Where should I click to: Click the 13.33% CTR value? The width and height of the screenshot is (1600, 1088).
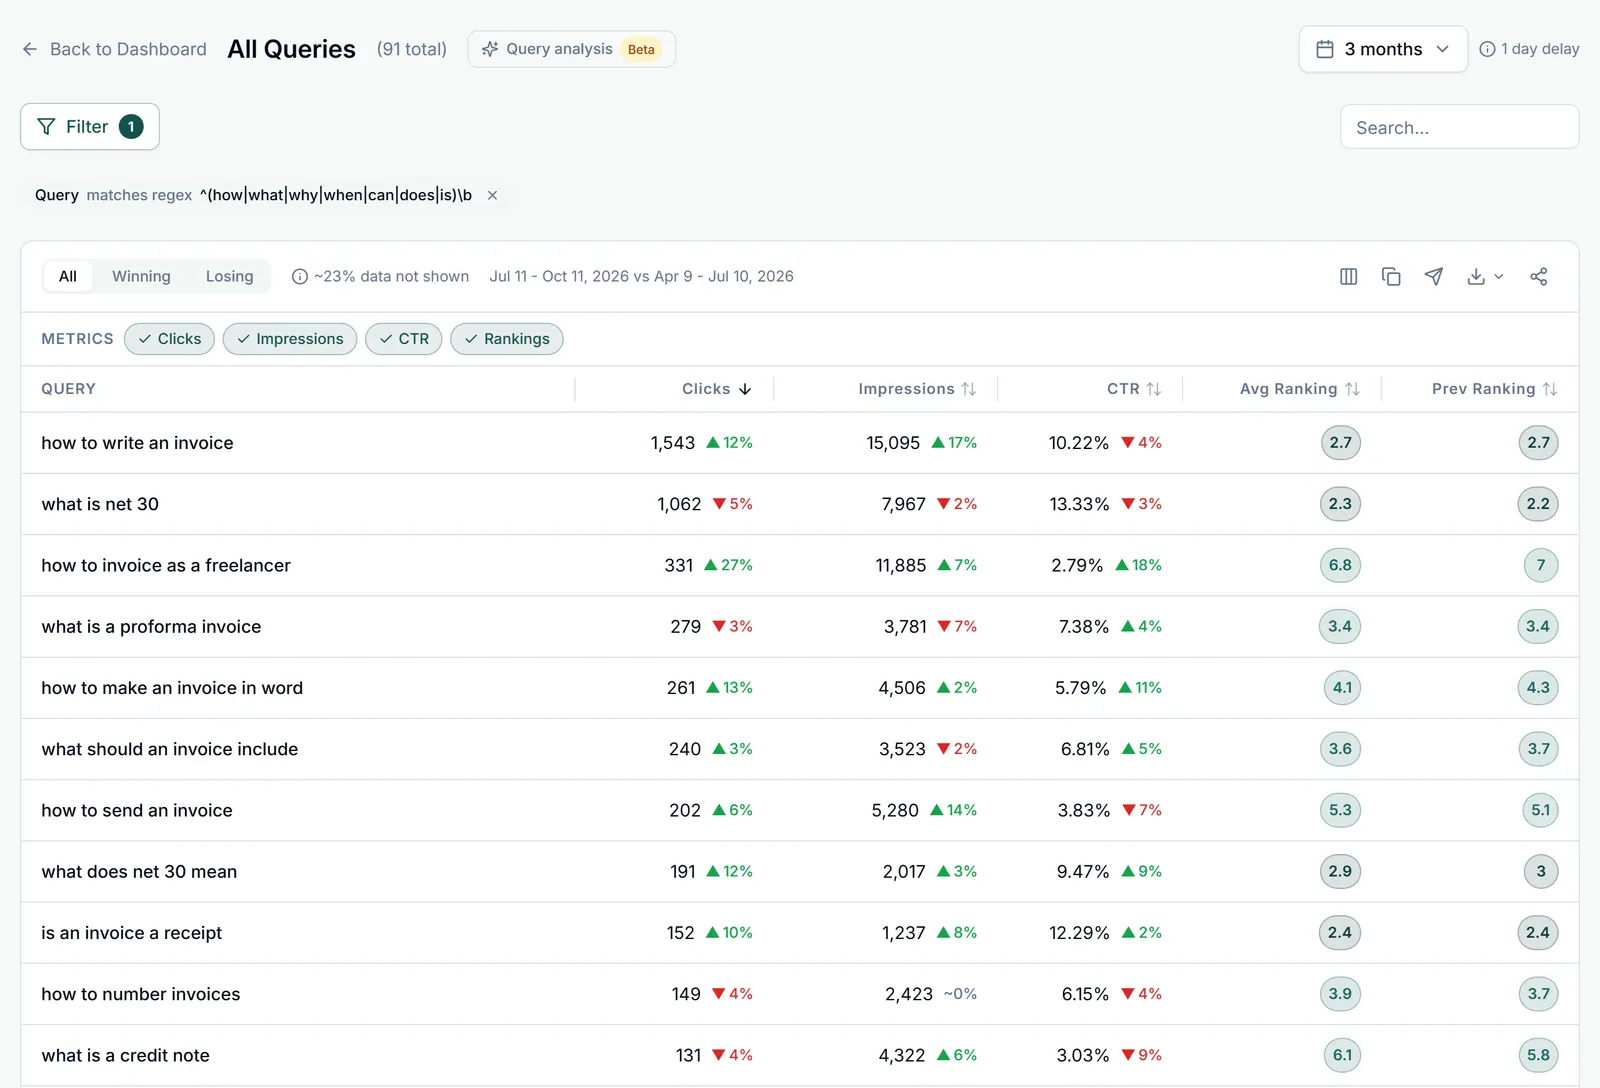[1079, 504]
